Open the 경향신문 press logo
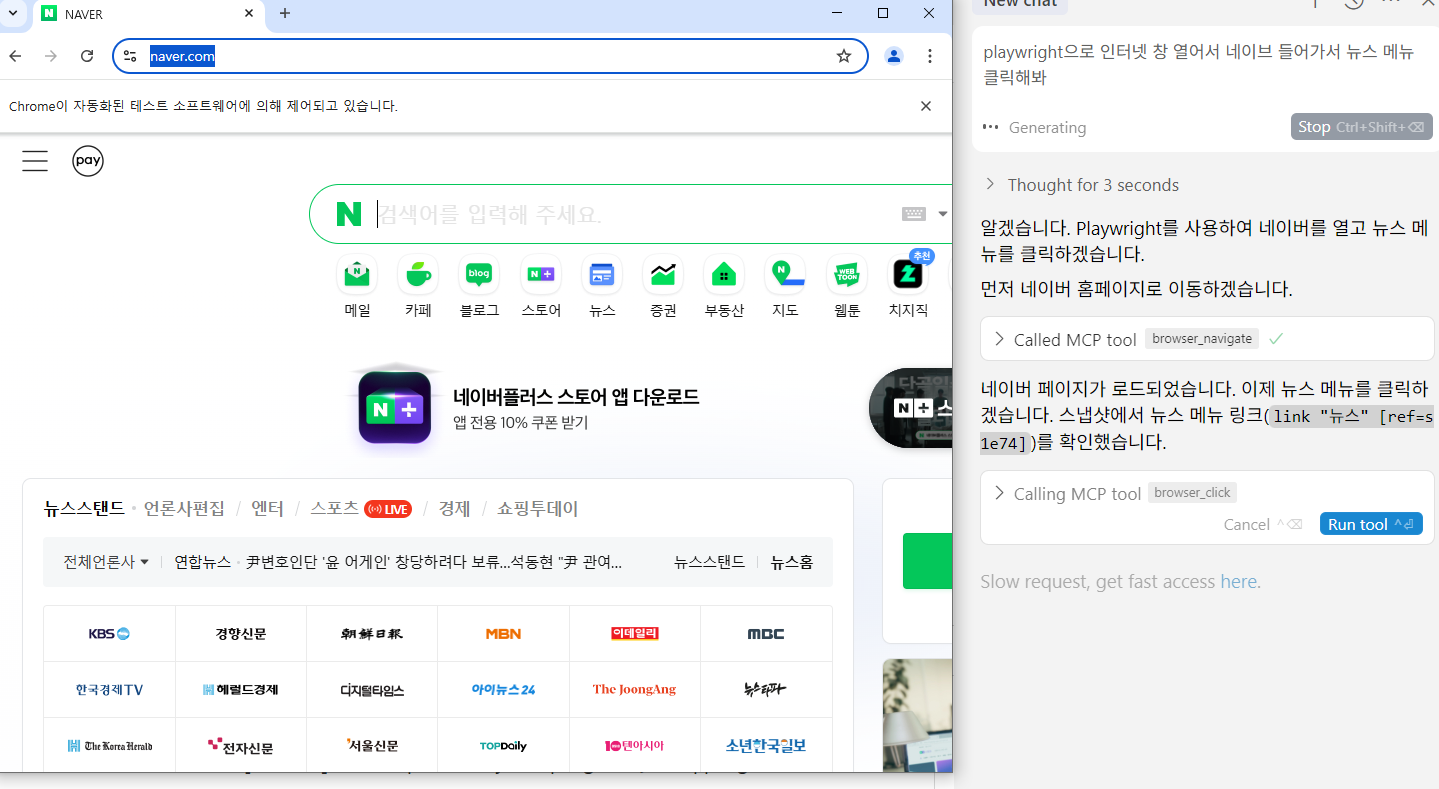The height and width of the screenshot is (789, 1439). [x=241, y=633]
